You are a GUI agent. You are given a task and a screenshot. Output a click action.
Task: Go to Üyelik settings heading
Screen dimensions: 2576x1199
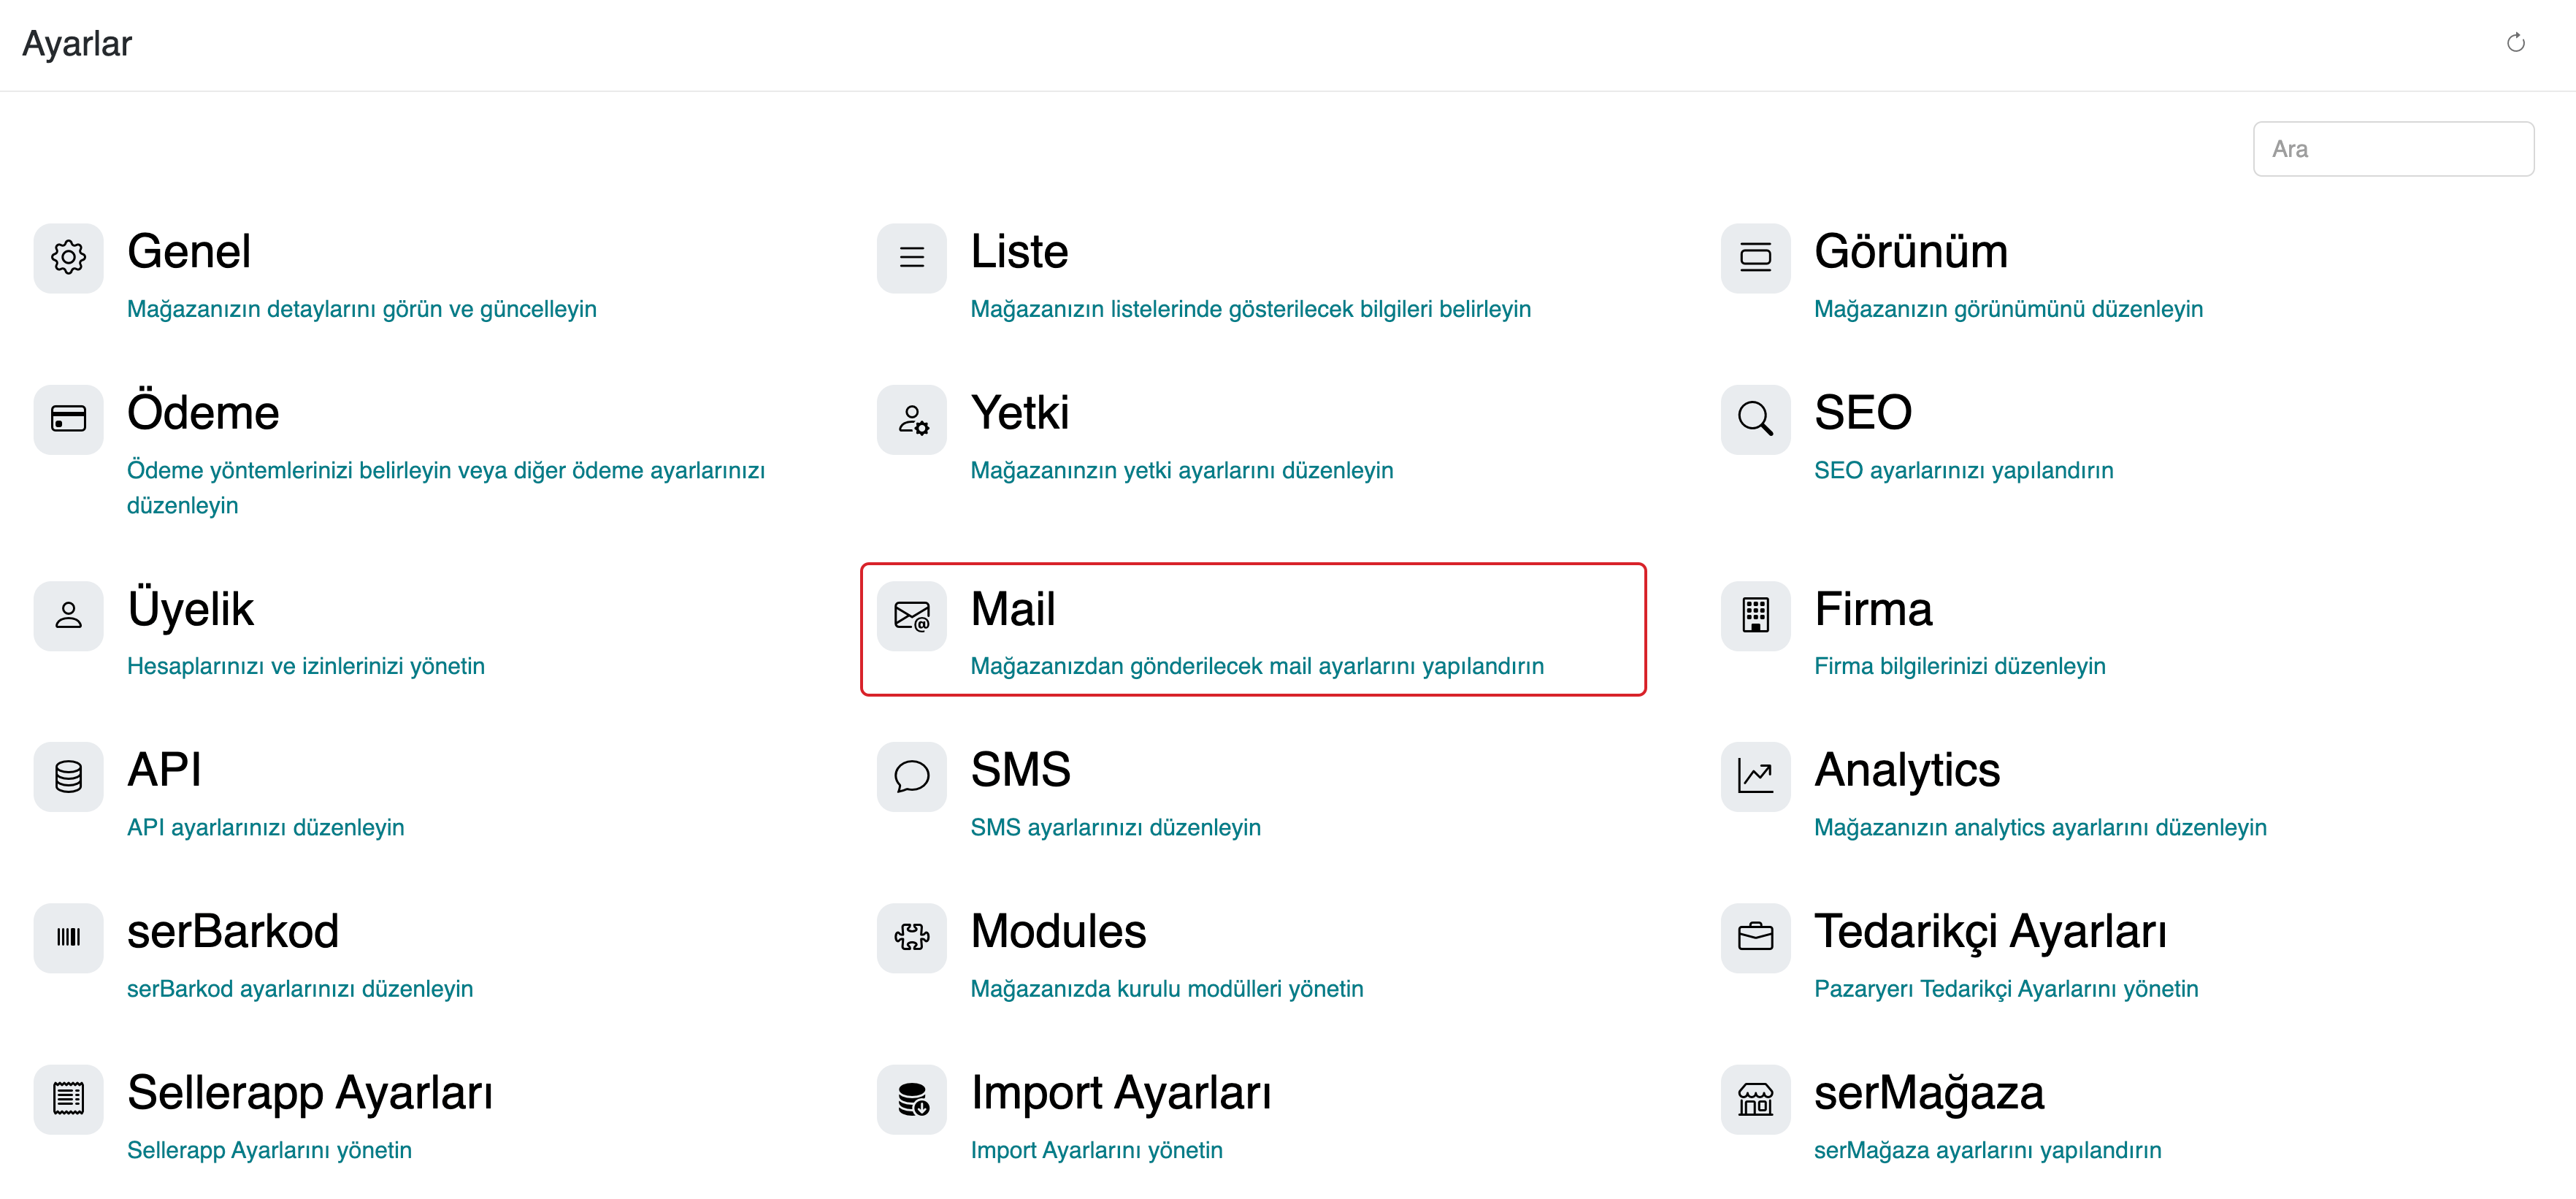pos(190,610)
